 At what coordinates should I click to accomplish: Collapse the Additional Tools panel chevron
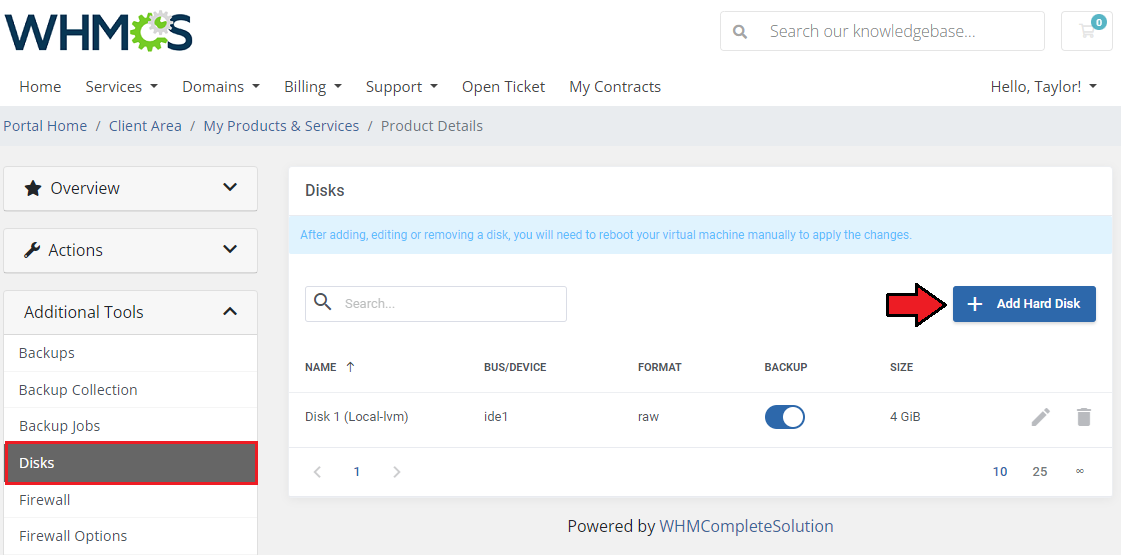click(229, 312)
